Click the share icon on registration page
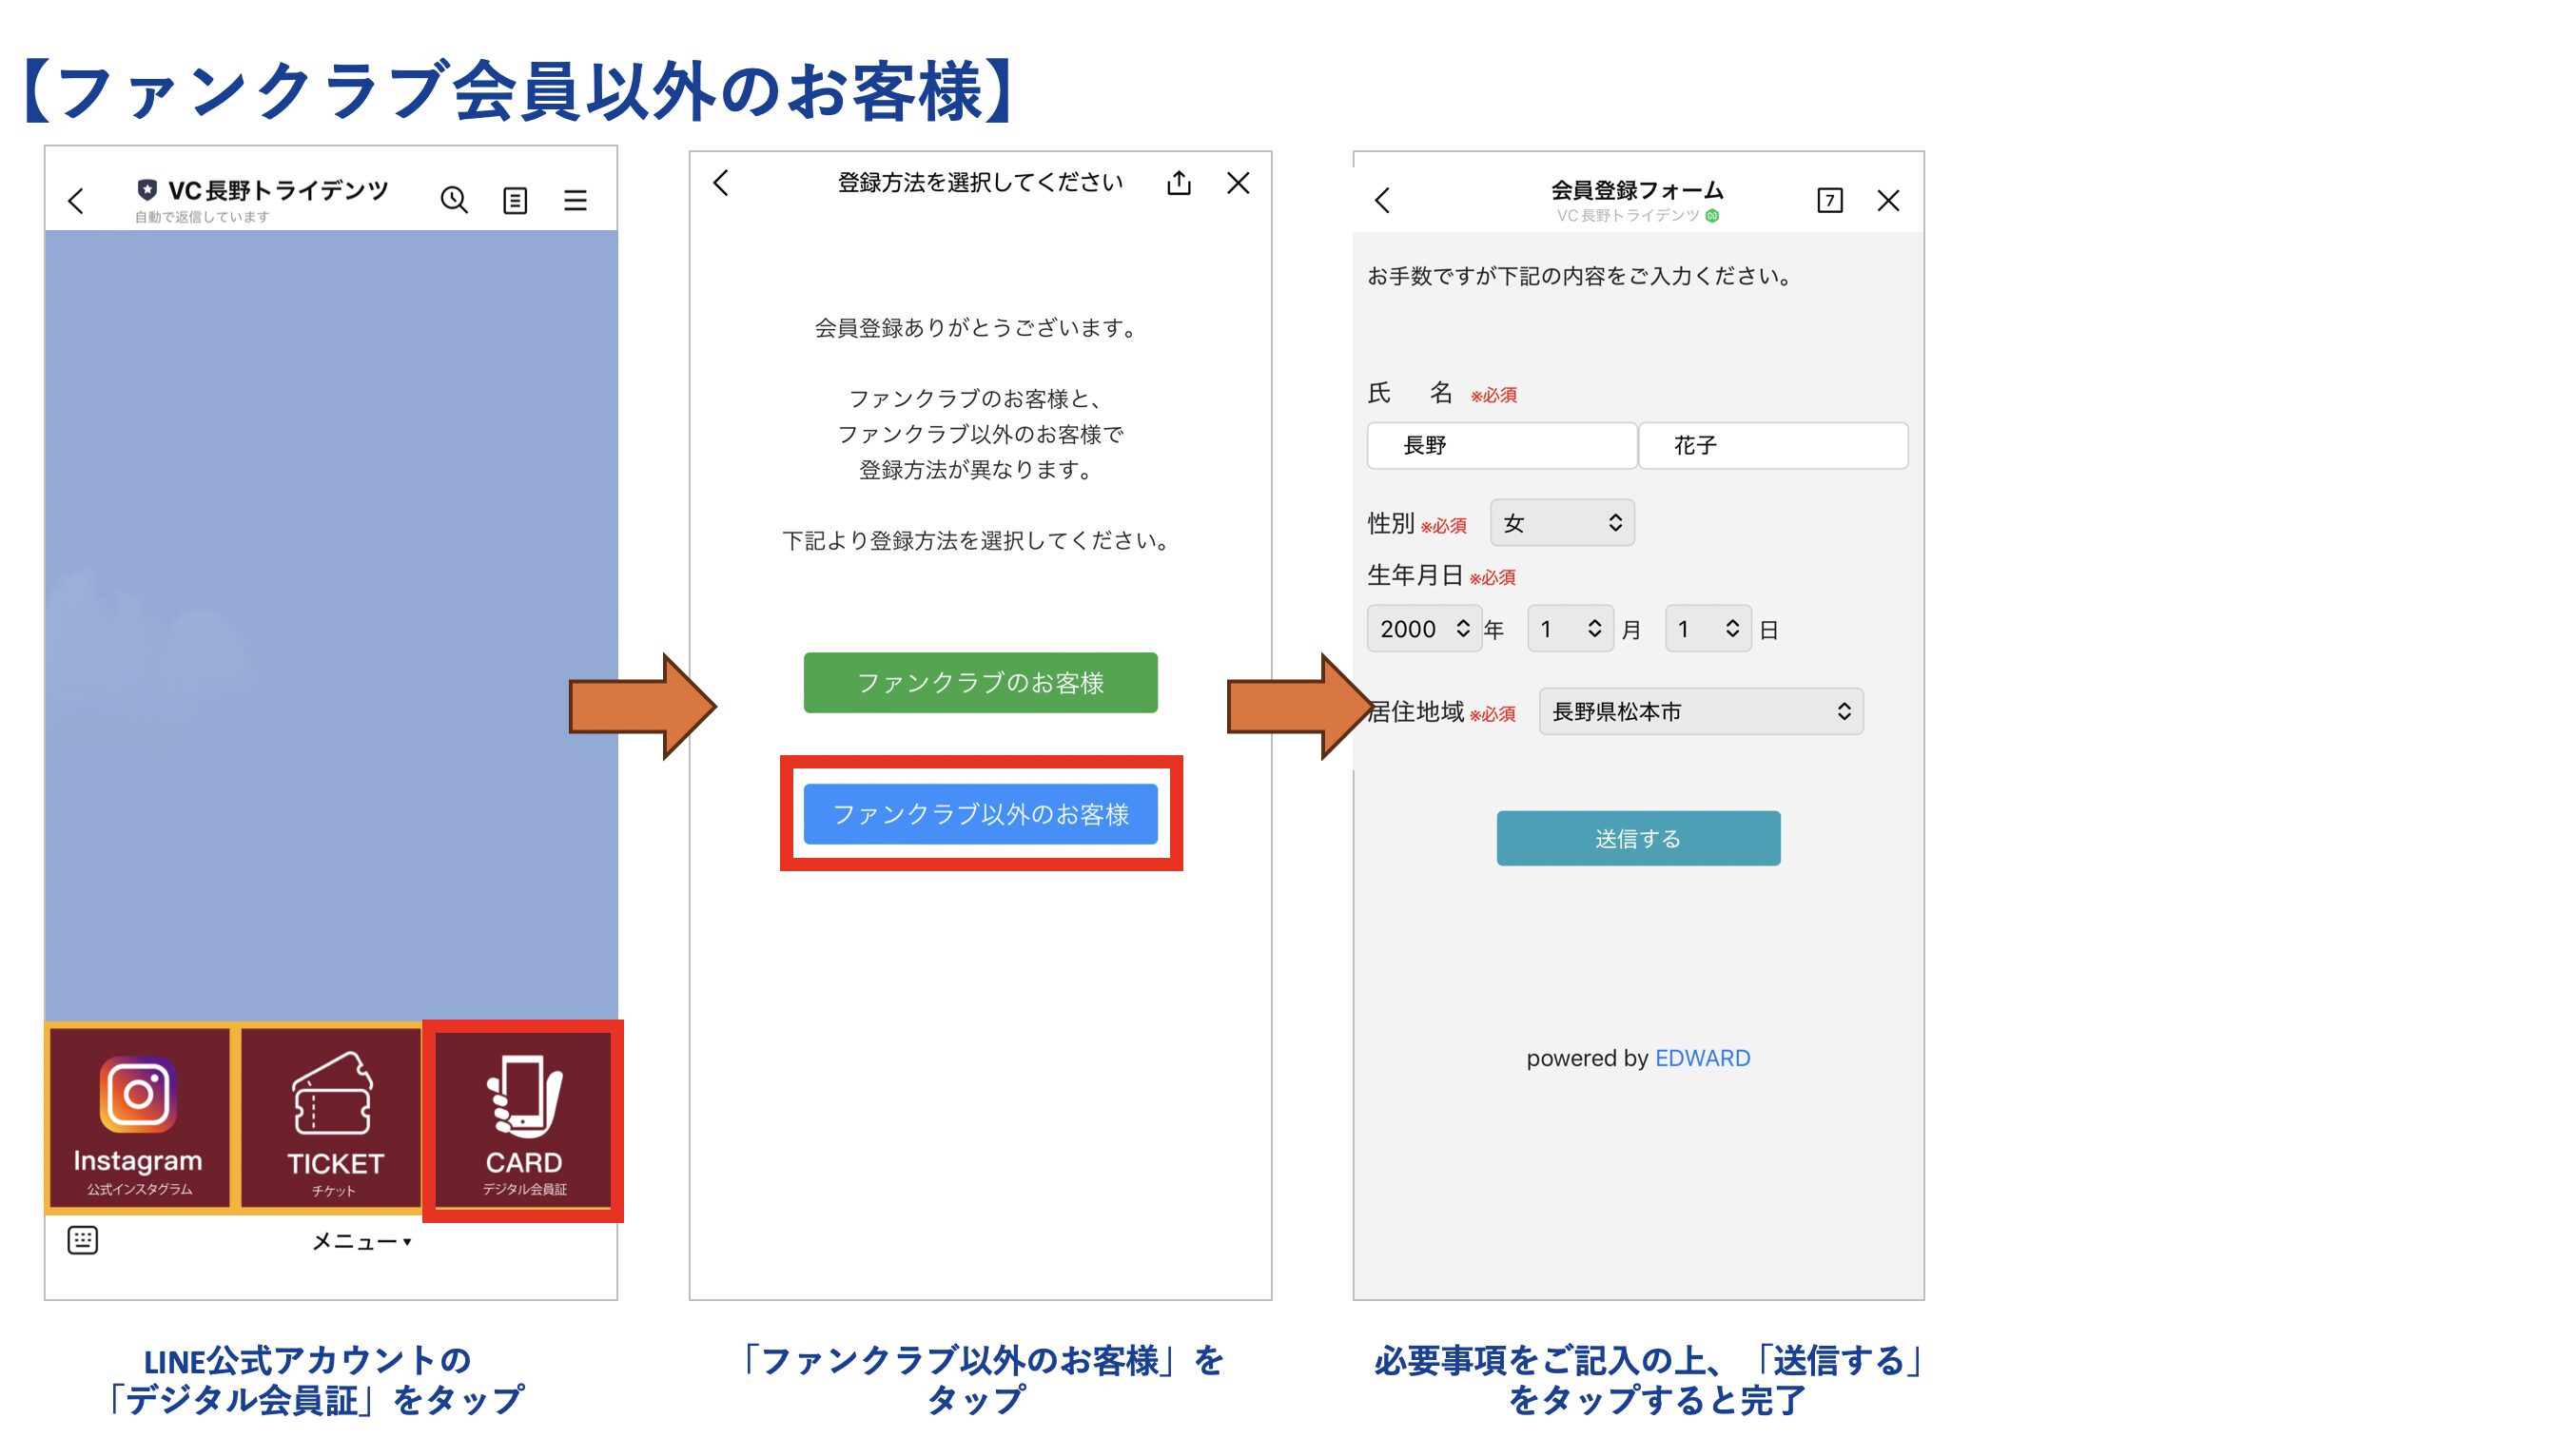The width and height of the screenshot is (2576, 1438). 1179,183
